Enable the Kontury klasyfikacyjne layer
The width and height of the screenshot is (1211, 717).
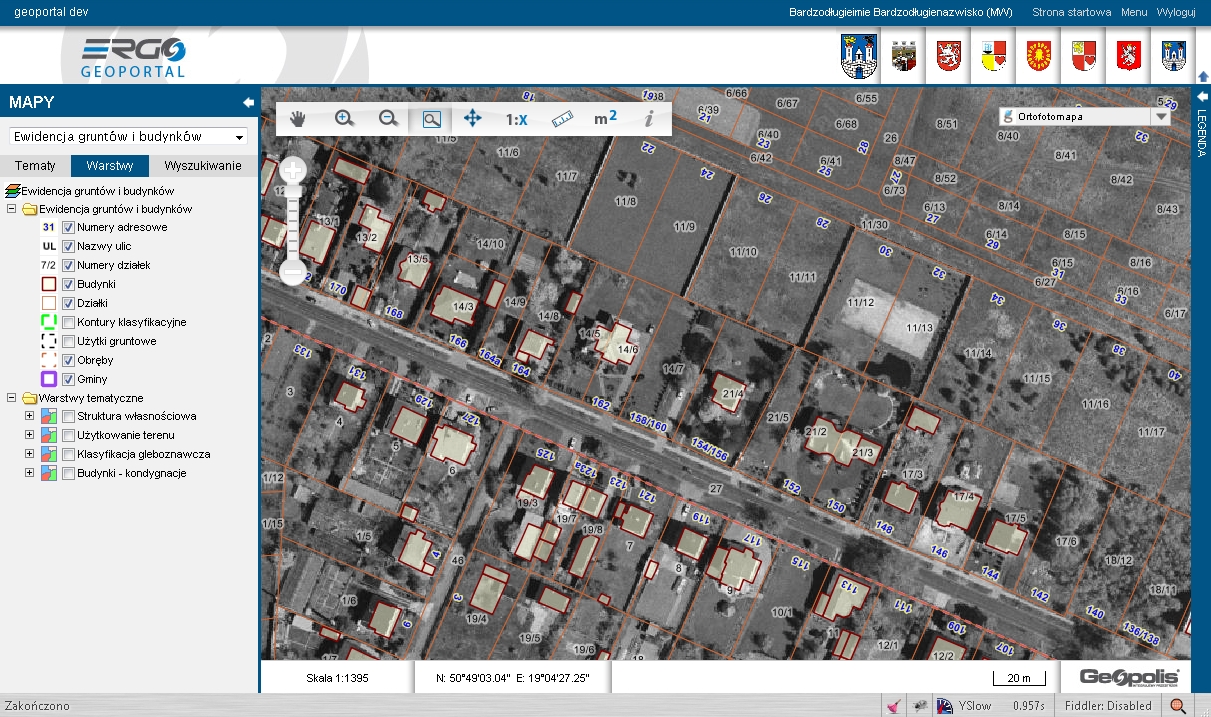[x=69, y=322]
